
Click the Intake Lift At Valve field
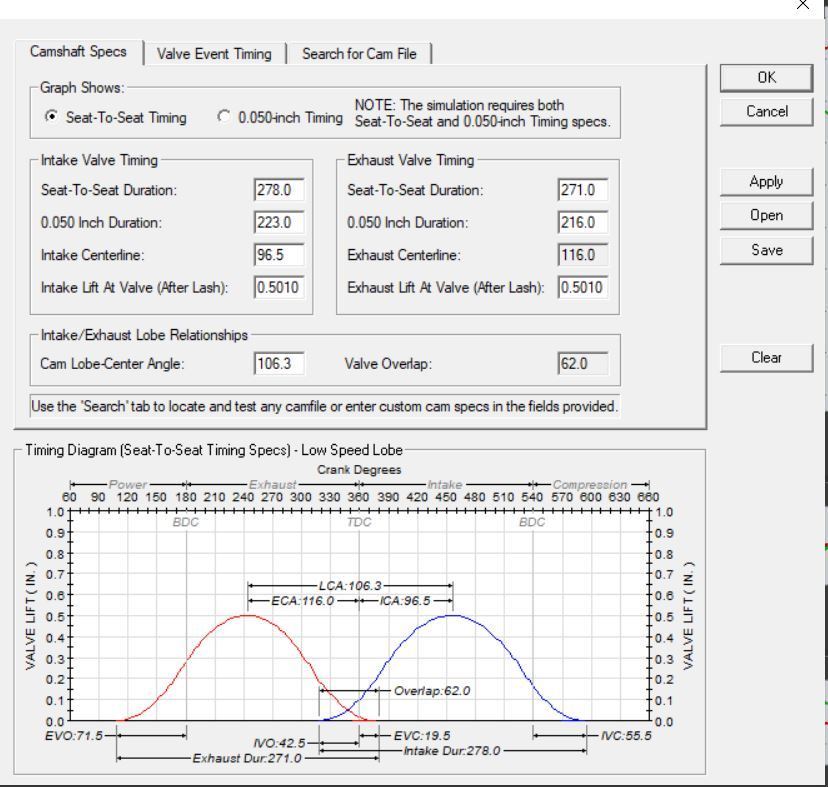278,289
